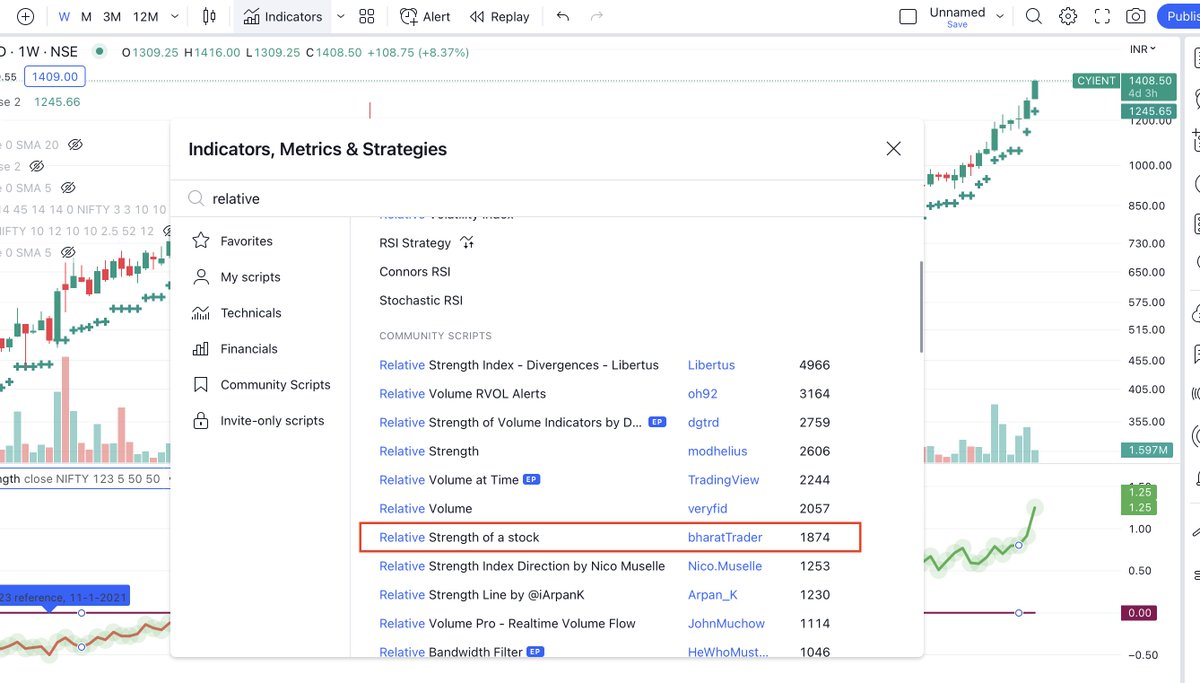Screen dimensions: 1200x683
Task: Open author profile Libertus
Action: [711, 365]
